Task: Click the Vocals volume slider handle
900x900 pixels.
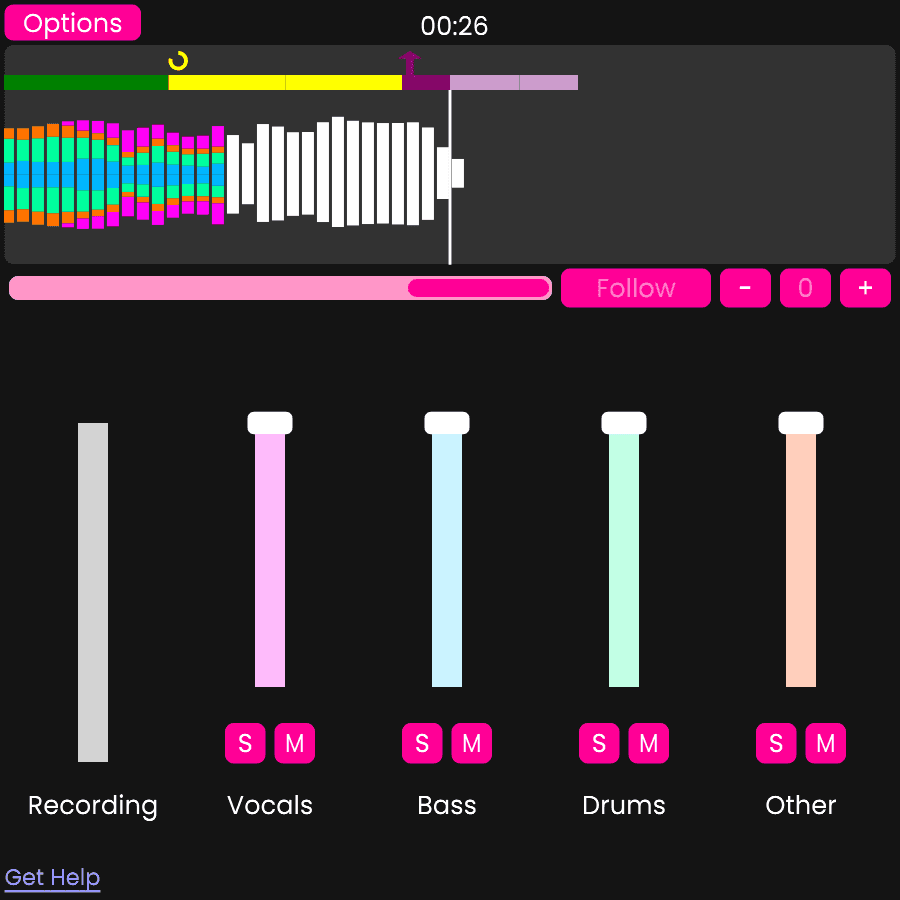Action: point(269,422)
